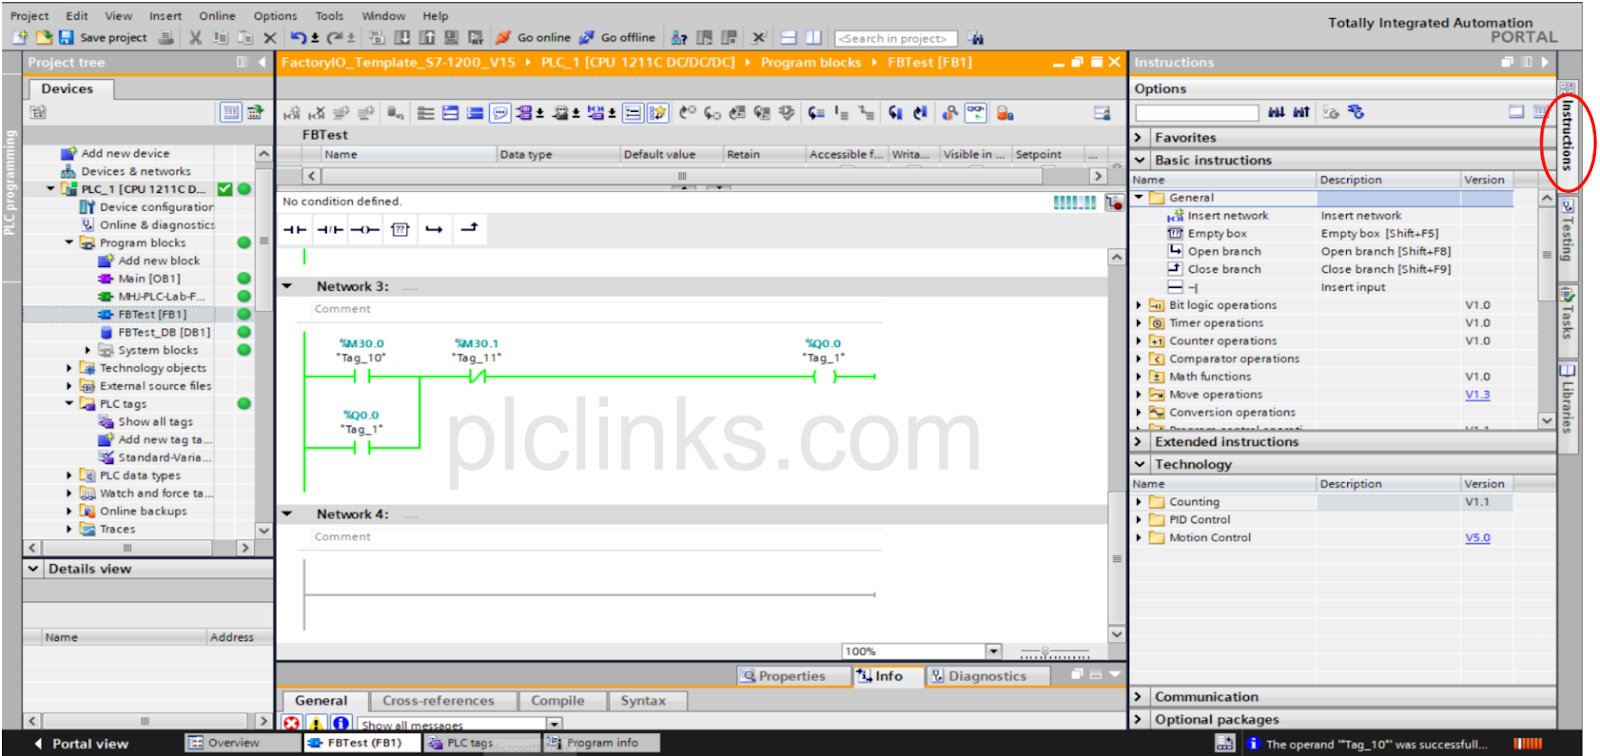Screen dimensions: 1600x756
Task: Click search downward icon in Instructions options
Action: click(x=1276, y=112)
